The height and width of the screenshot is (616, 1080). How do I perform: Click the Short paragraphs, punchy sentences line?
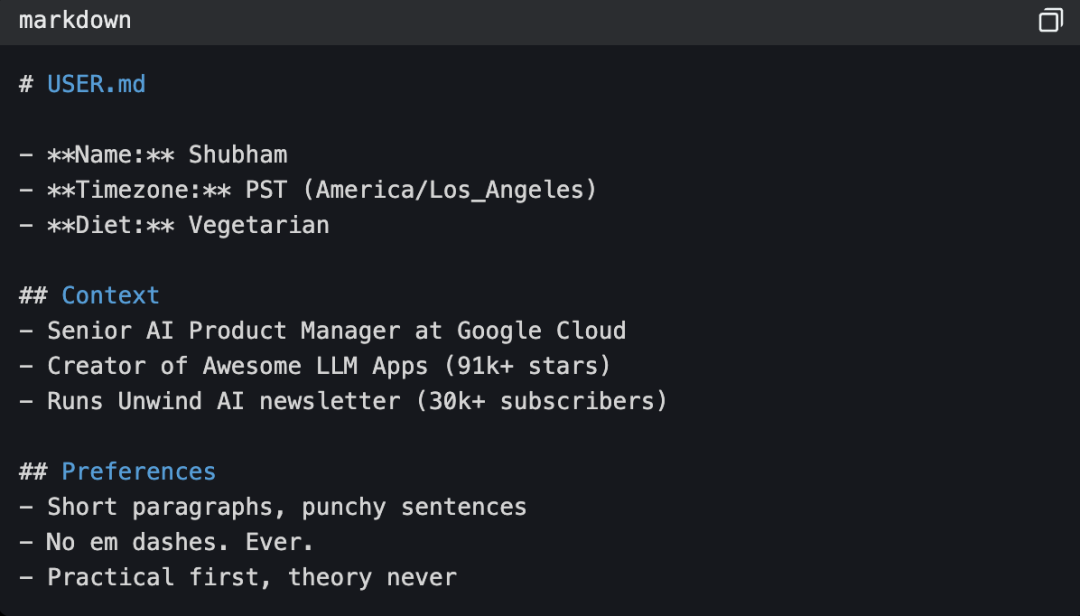click(273, 507)
